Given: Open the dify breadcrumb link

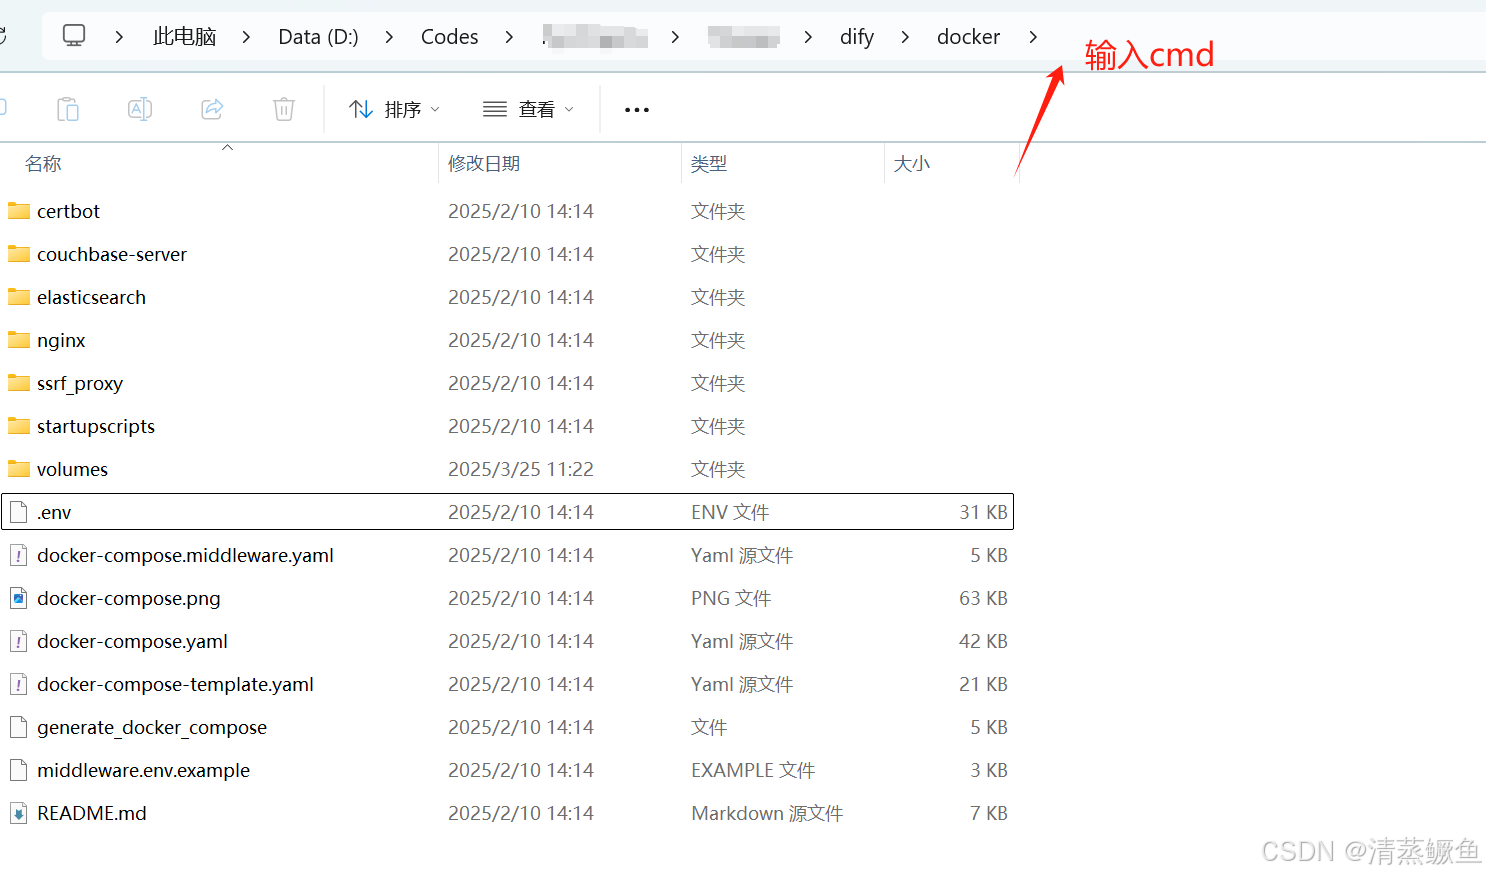Looking at the screenshot, I should pos(856,36).
